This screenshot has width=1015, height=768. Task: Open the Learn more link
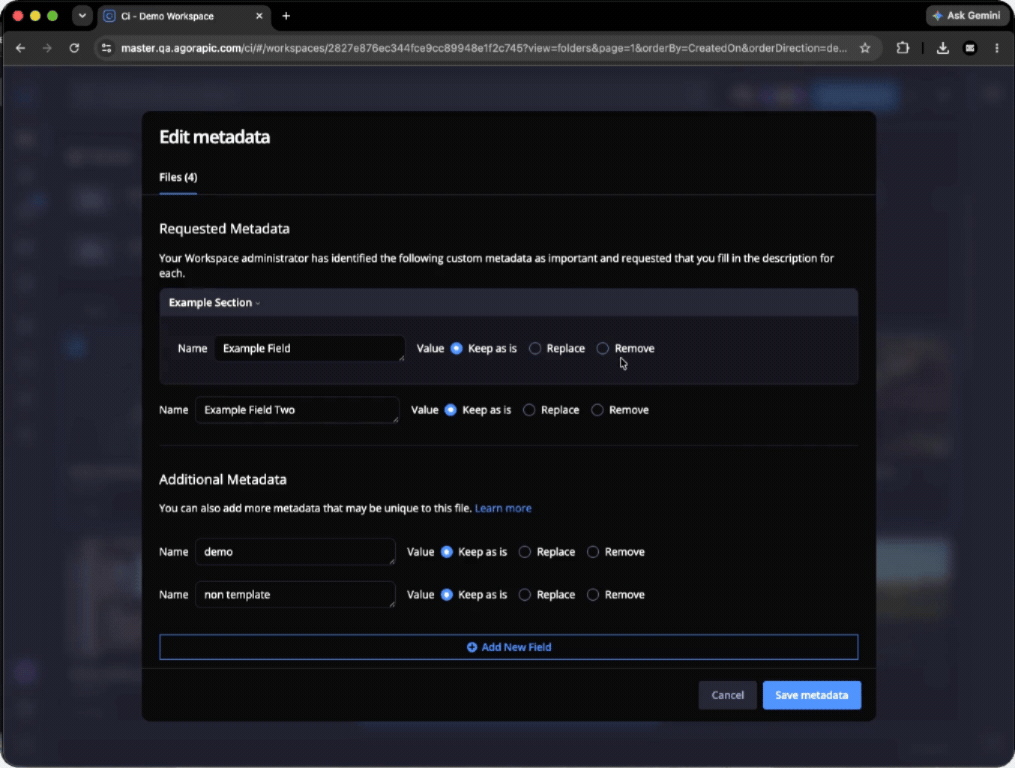(x=503, y=508)
